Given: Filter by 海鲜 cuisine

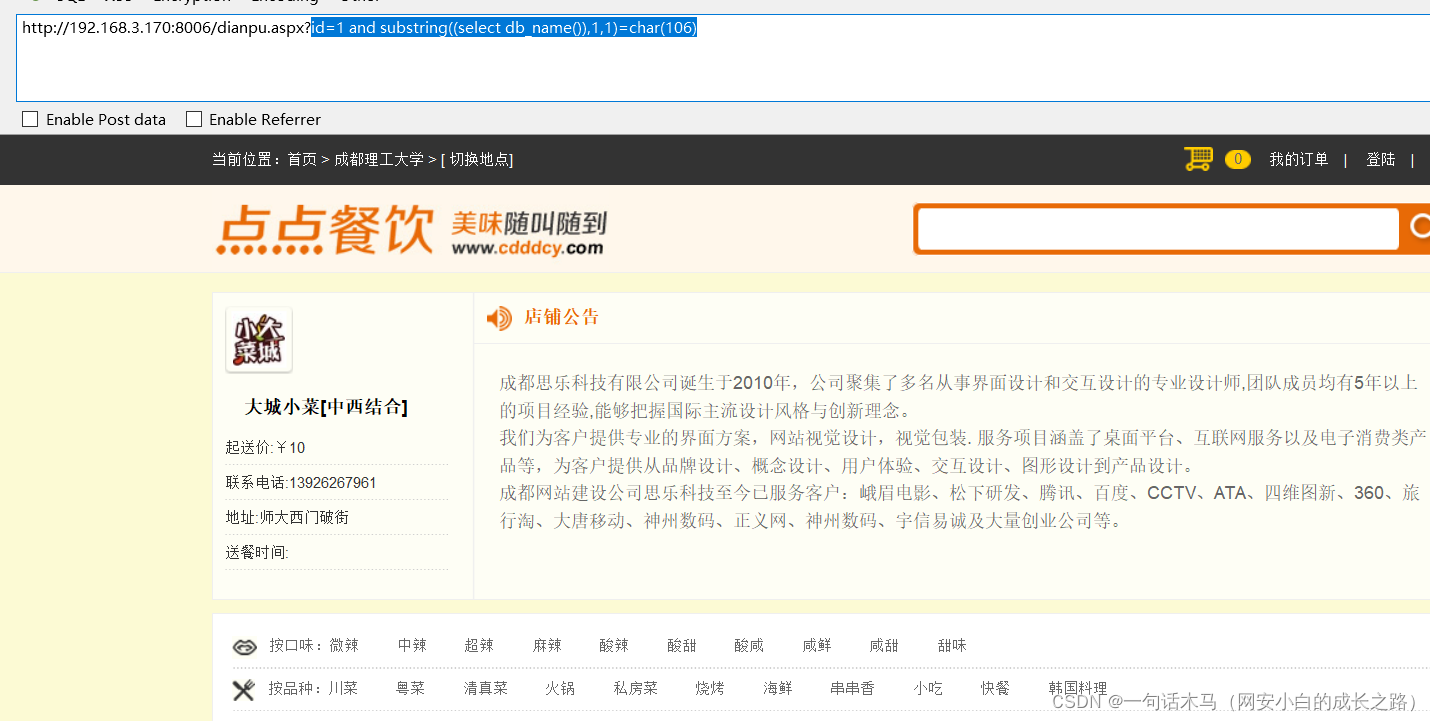Looking at the screenshot, I should pyautogui.click(x=778, y=689).
